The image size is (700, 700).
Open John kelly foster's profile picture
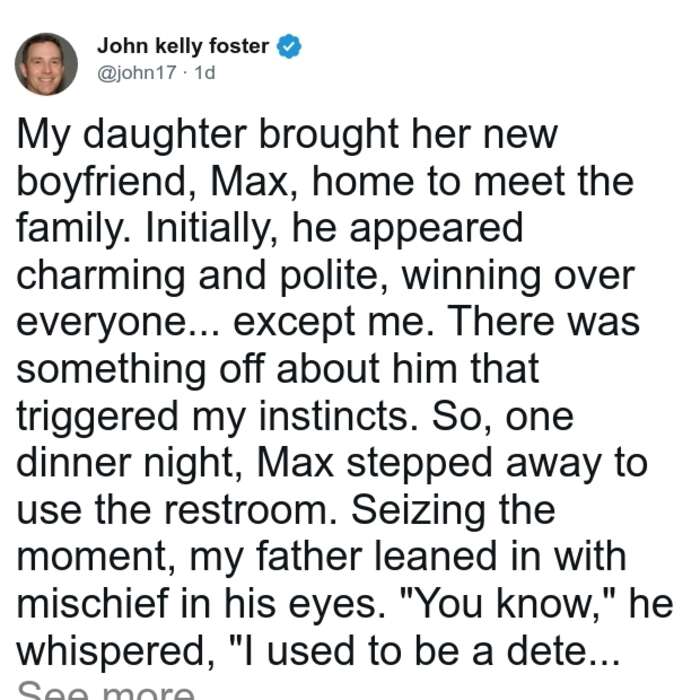46,64
